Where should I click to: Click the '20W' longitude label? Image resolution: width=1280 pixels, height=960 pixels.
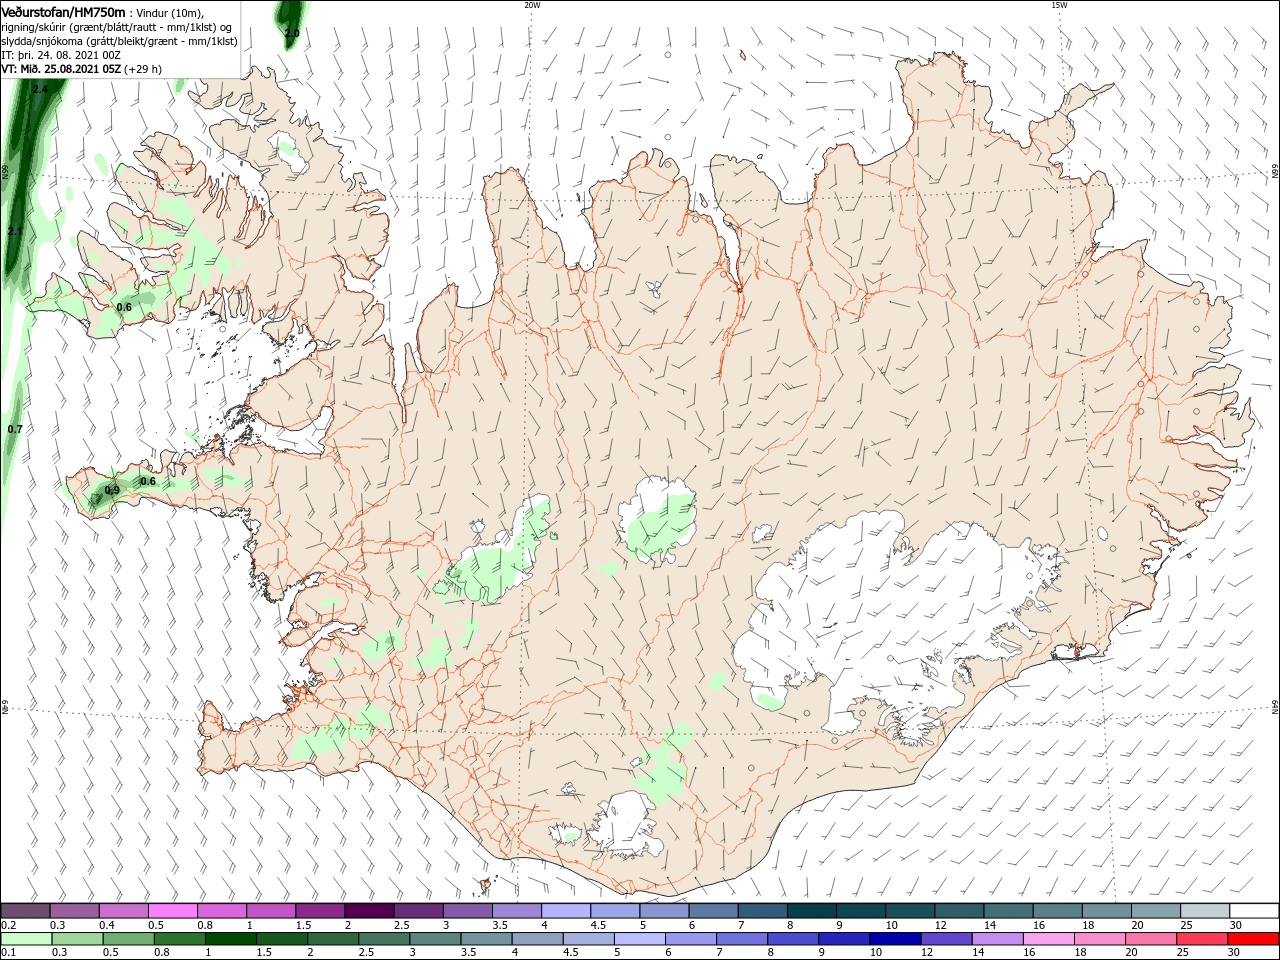[532, 4]
